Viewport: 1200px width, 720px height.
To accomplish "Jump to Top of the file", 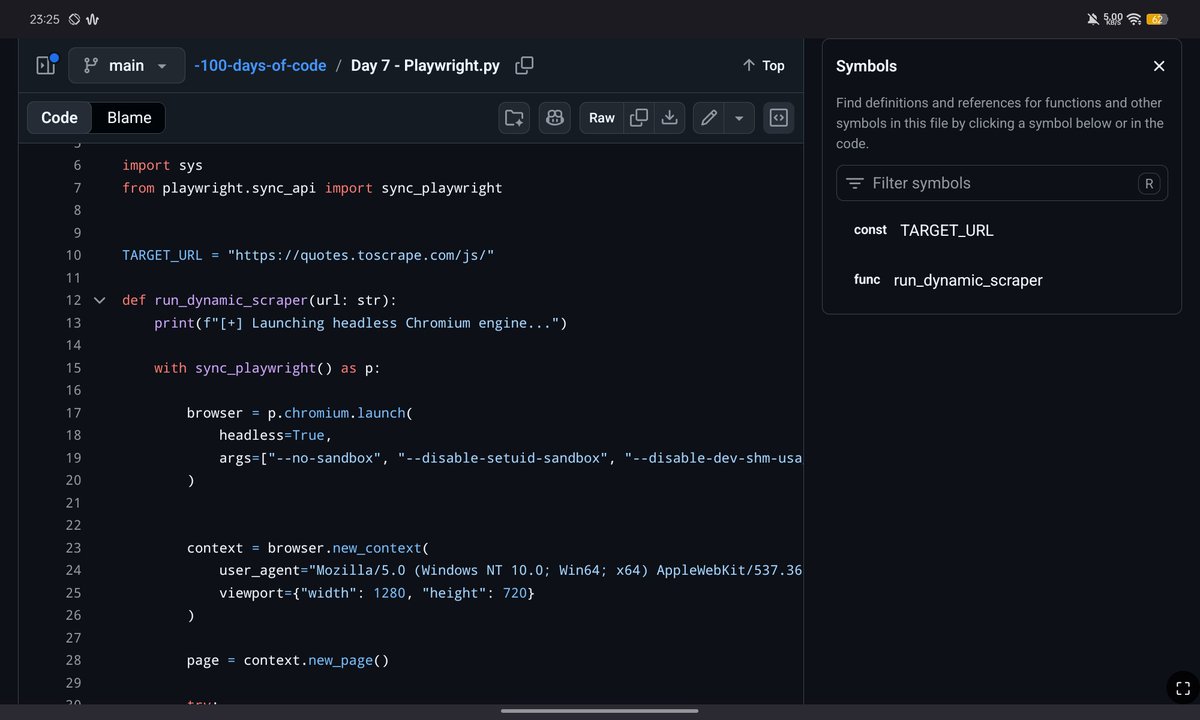I will 763,65.
